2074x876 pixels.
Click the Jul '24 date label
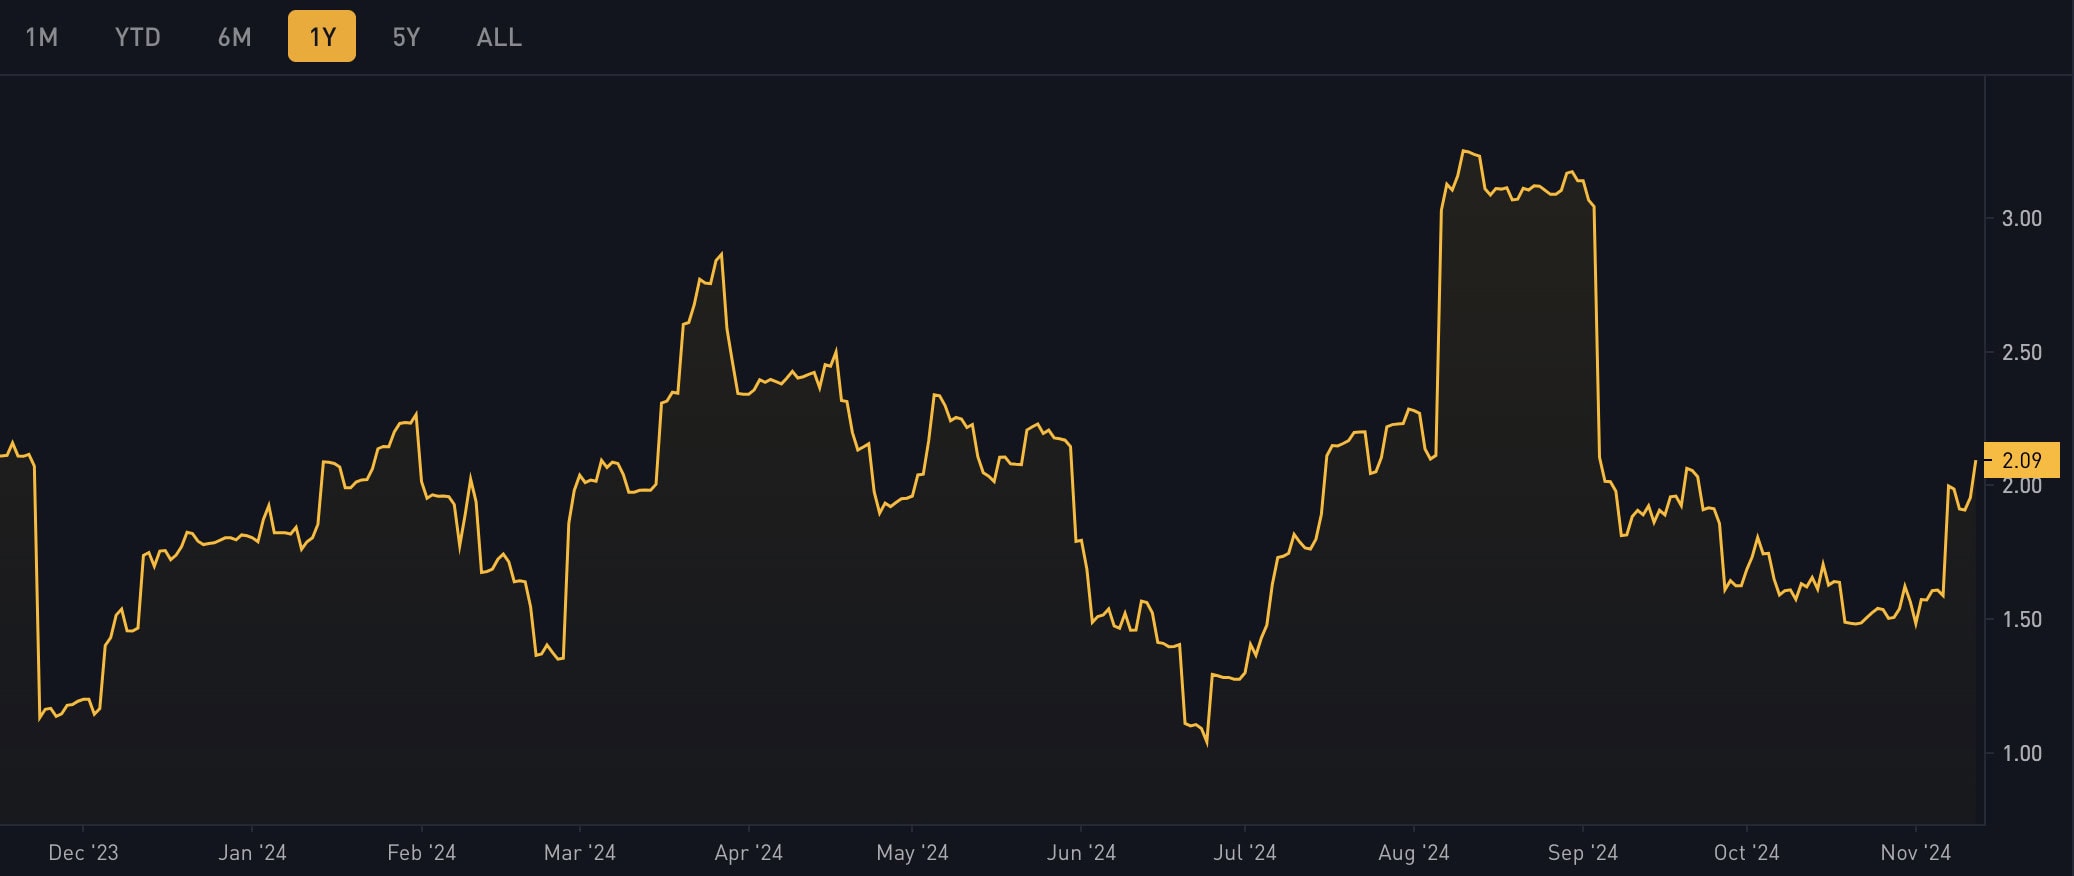[x=1244, y=852]
